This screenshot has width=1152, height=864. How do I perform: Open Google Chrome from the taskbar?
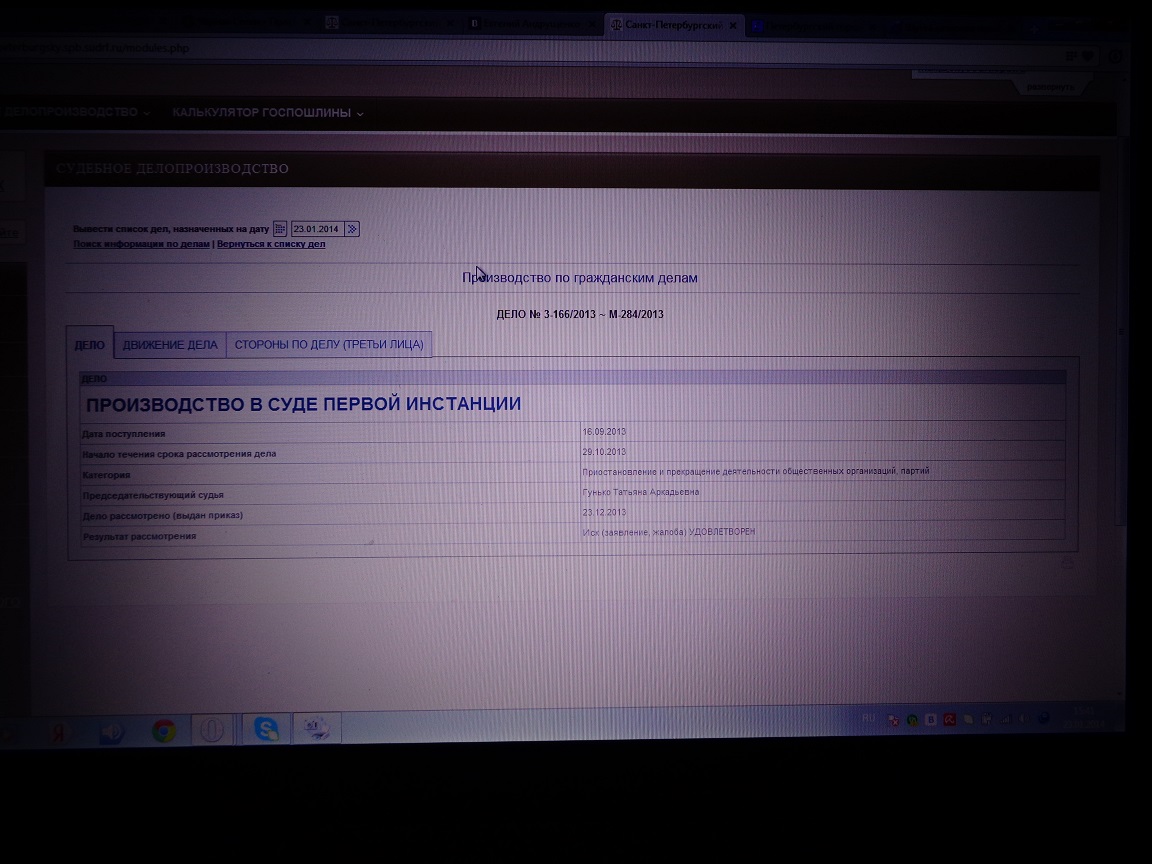coord(164,732)
